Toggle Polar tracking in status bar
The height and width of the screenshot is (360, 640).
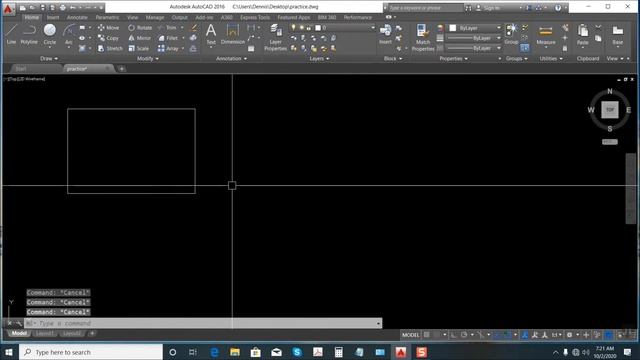click(464, 335)
